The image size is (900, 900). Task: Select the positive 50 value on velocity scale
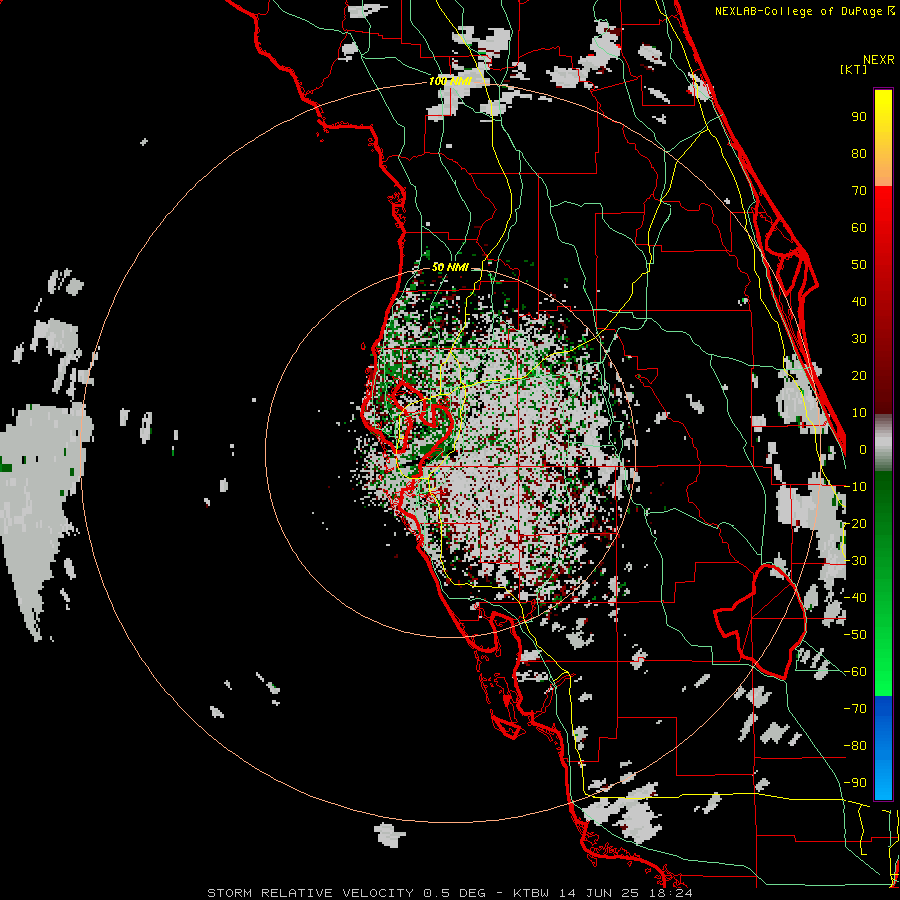859,265
